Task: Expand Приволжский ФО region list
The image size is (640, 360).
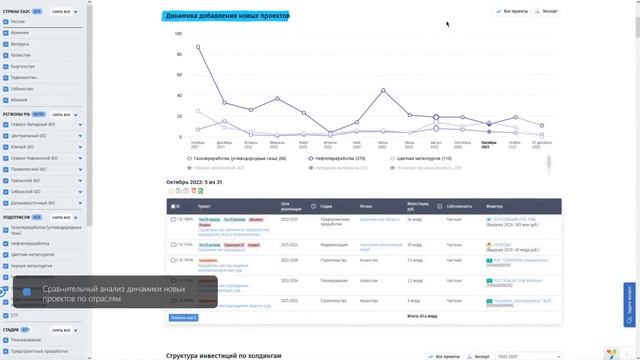Action: point(80,170)
